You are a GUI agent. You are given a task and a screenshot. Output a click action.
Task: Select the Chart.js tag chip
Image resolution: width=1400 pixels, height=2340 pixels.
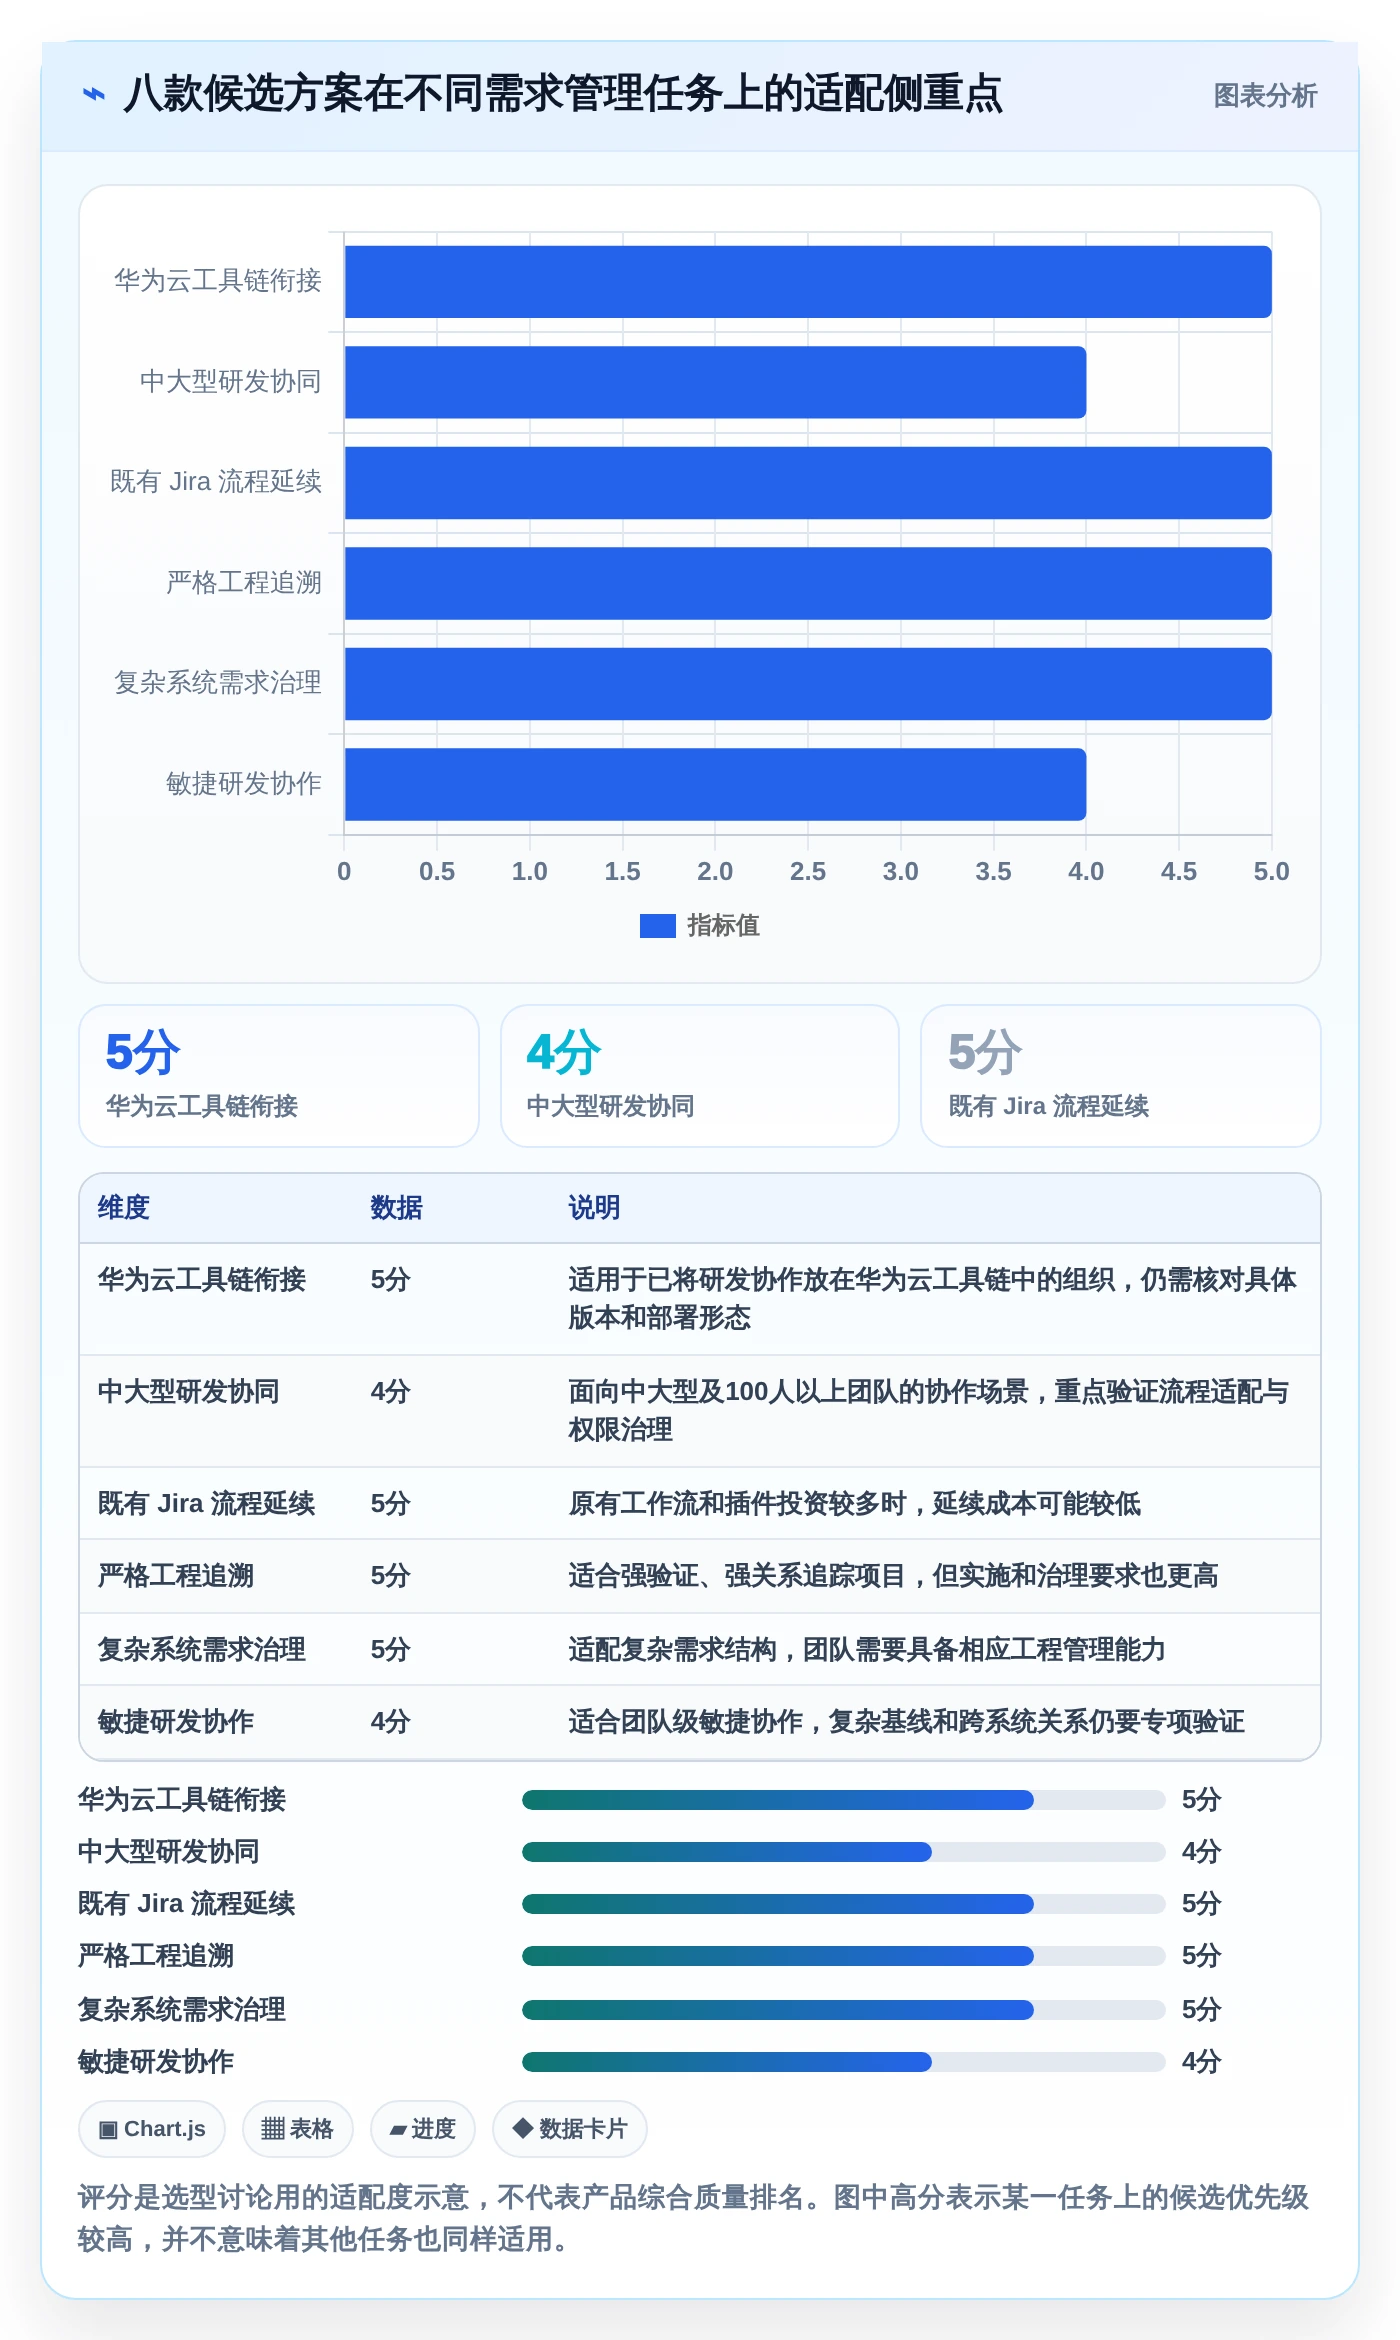click(152, 2129)
